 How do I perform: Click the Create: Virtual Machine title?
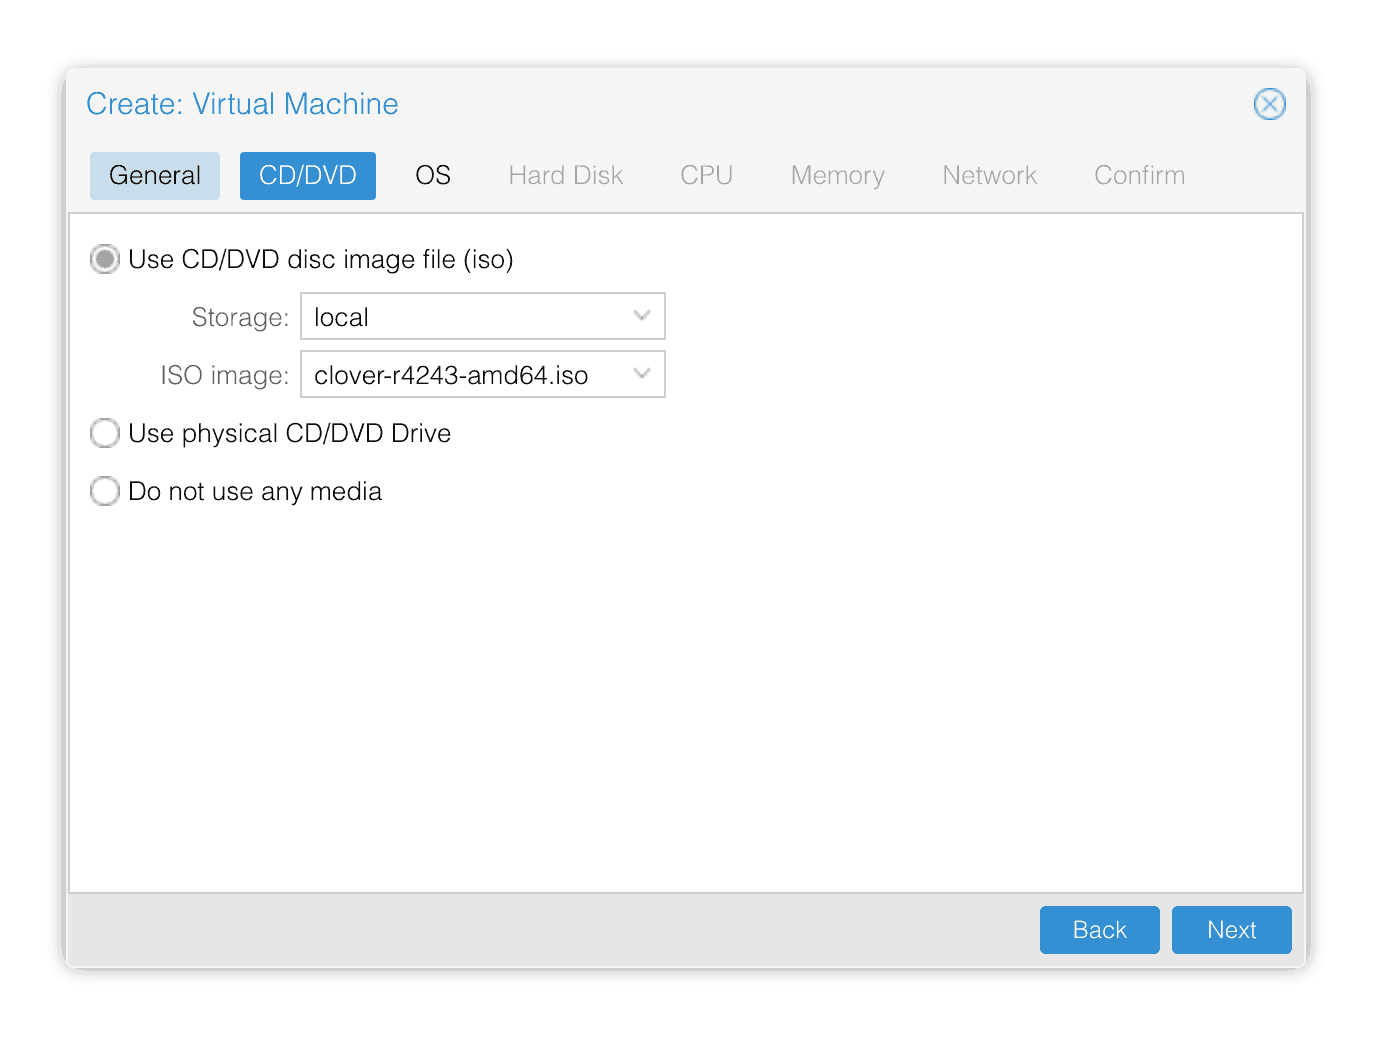(x=243, y=104)
